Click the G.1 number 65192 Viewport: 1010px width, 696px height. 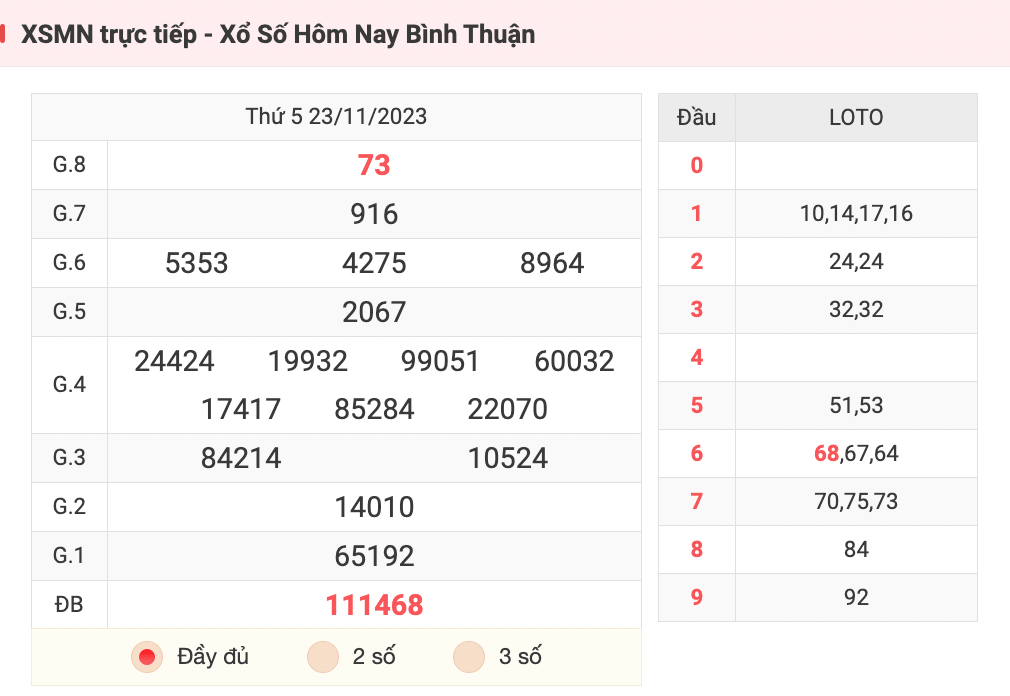click(x=374, y=556)
